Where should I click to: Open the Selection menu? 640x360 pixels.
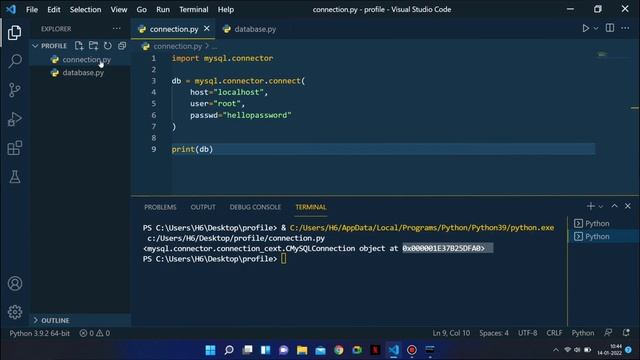(x=85, y=9)
